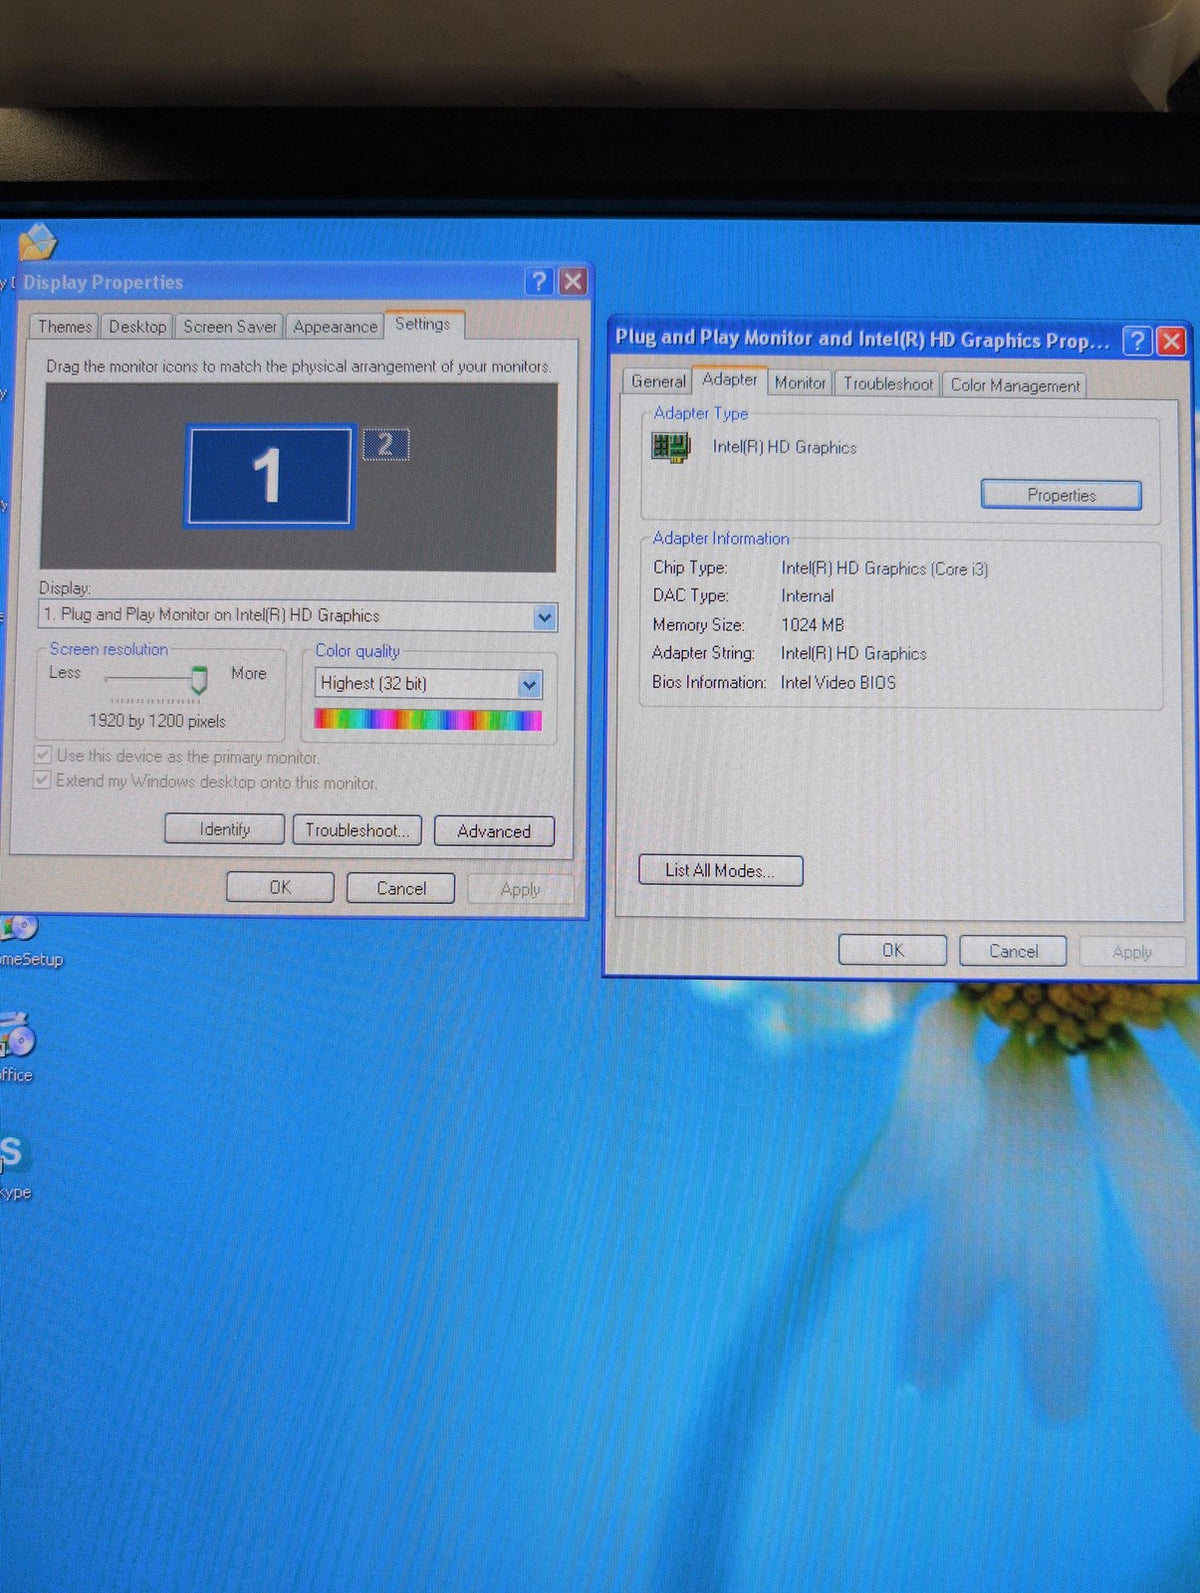Click the adapter Properties button
This screenshot has height=1593, width=1200.
[1061, 495]
